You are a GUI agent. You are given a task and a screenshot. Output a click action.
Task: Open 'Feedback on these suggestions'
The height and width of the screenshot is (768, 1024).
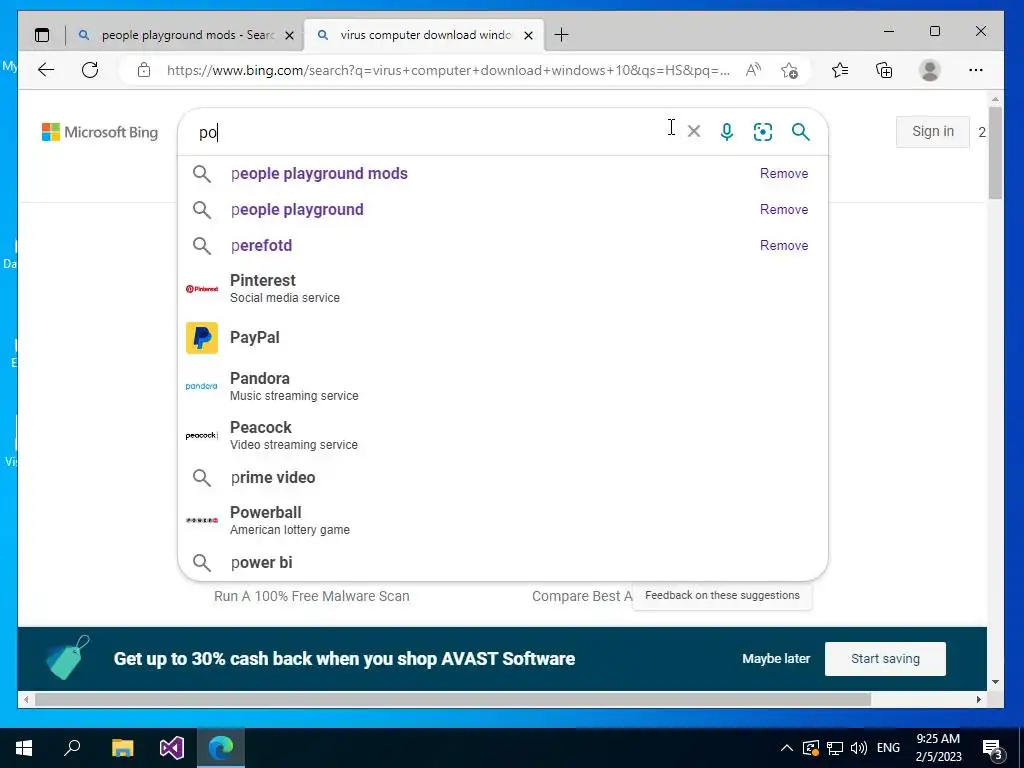pyautogui.click(x=722, y=596)
